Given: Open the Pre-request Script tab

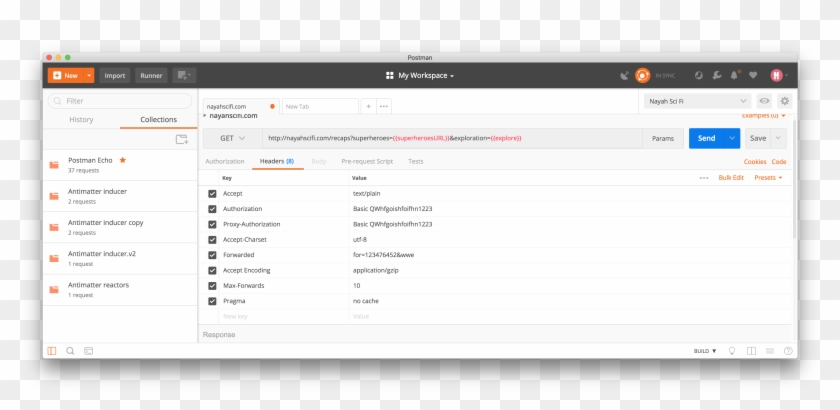Looking at the screenshot, I should (x=366, y=161).
